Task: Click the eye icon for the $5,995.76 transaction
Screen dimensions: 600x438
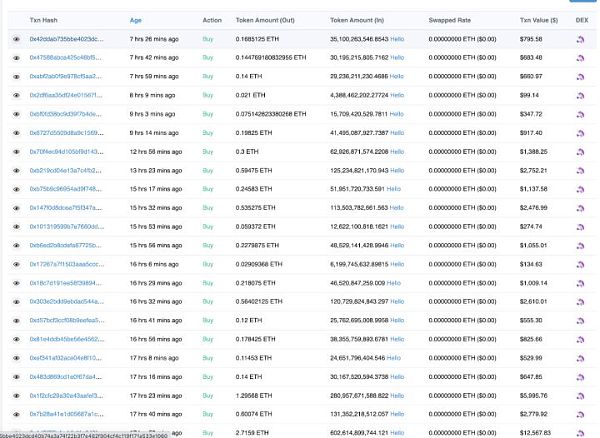Action: pyautogui.click(x=16, y=394)
